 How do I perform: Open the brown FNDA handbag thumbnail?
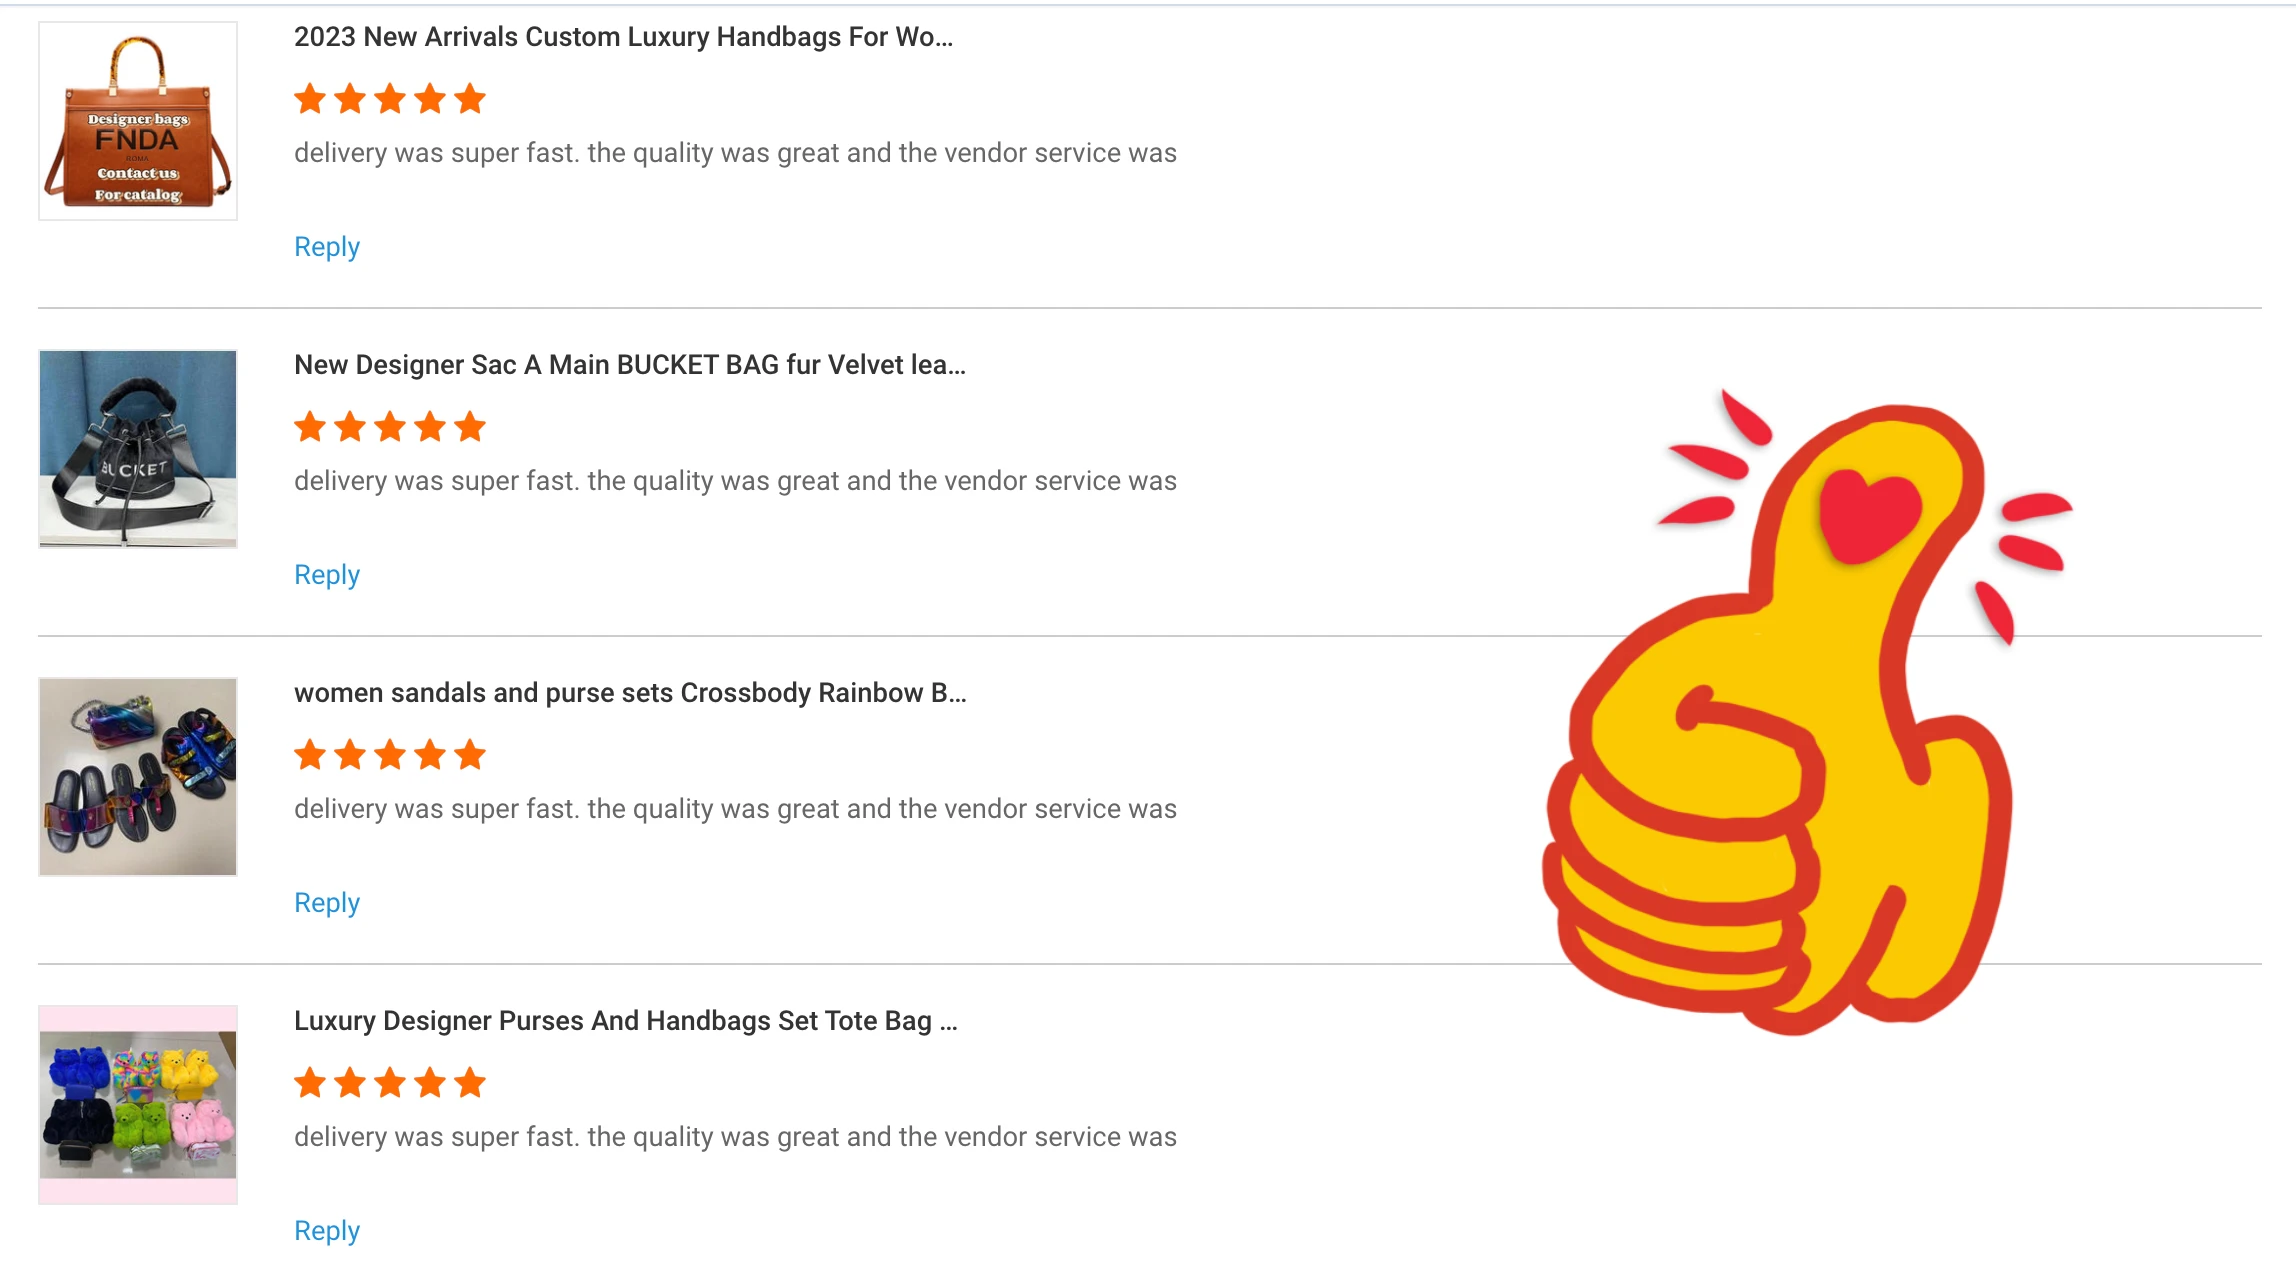pyautogui.click(x=138, y=121)
